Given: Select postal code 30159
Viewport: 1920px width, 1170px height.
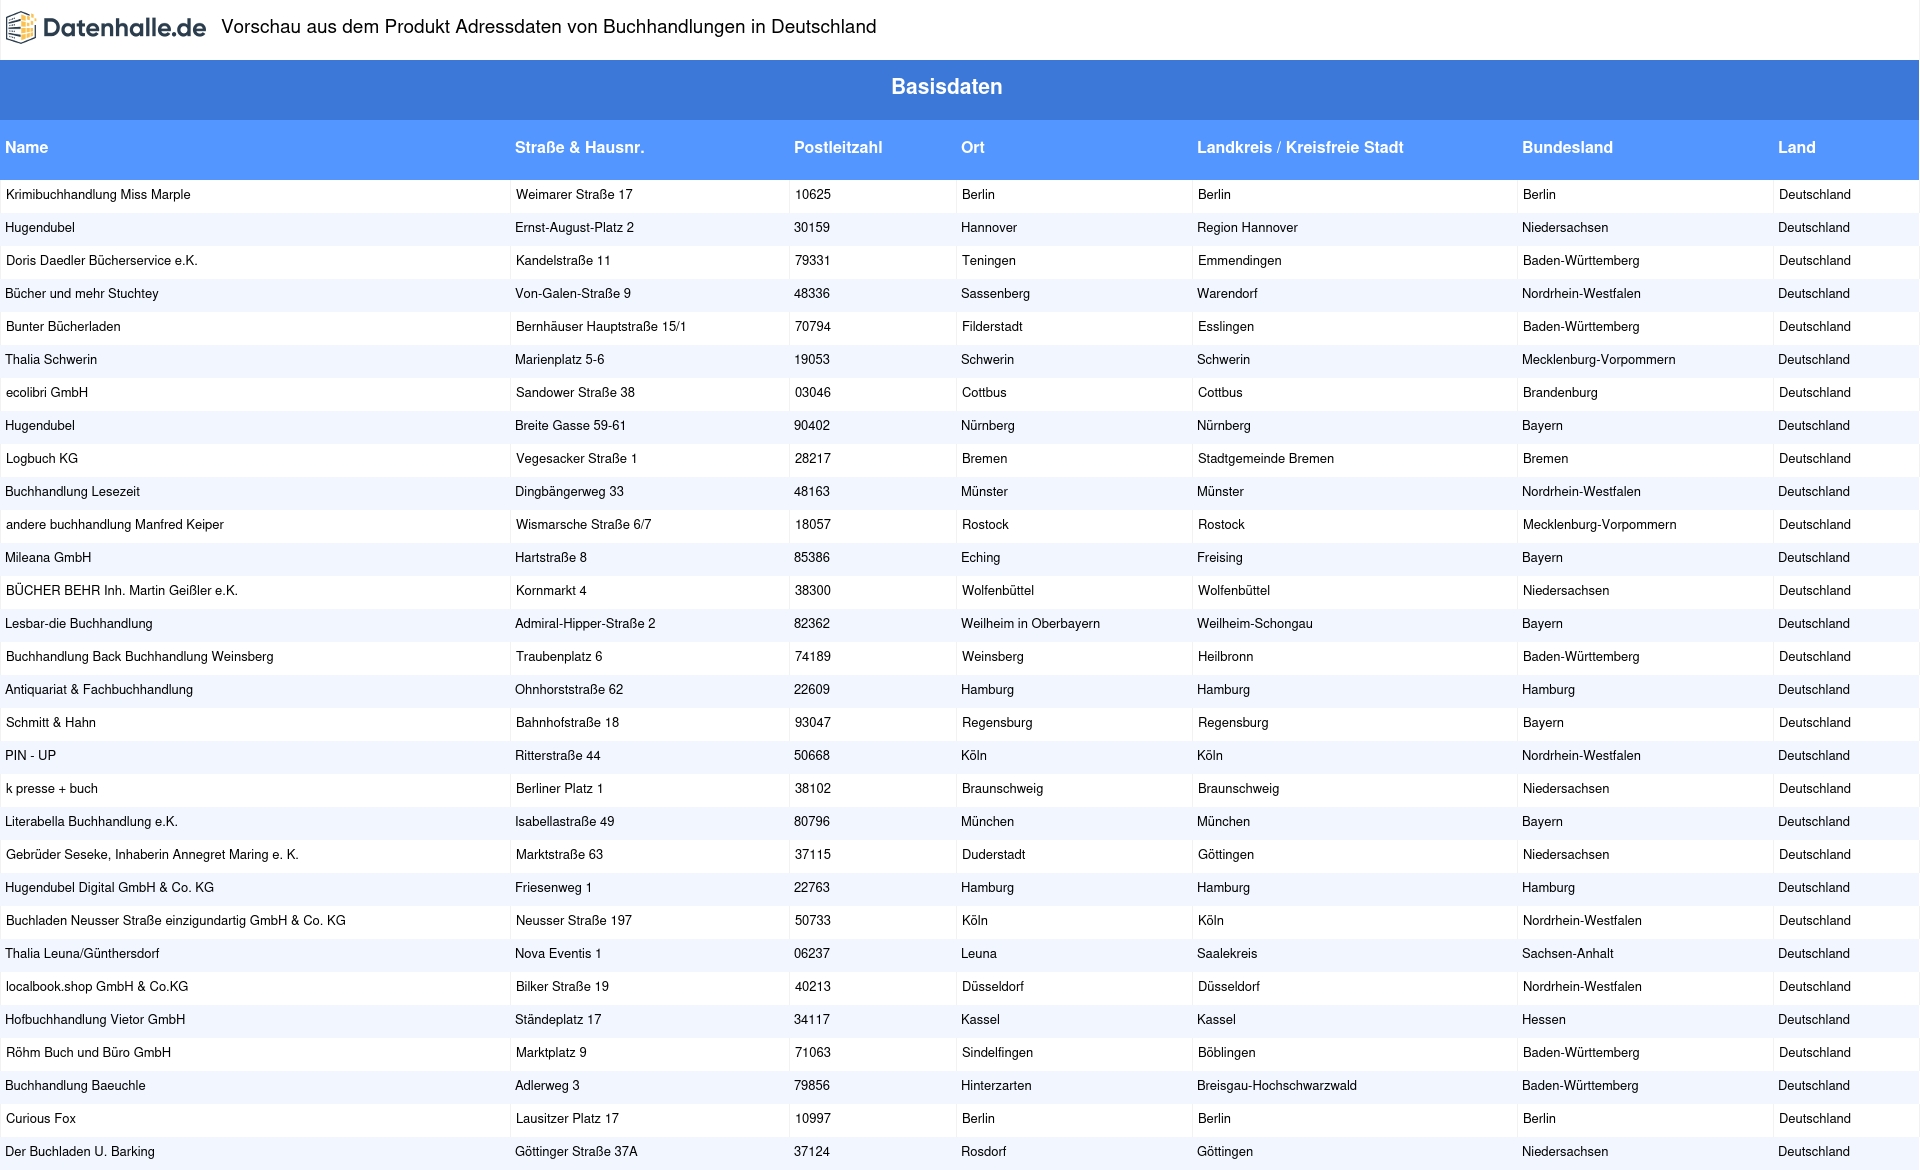Looking at the screenshot, I should click(x=812, y=228).
